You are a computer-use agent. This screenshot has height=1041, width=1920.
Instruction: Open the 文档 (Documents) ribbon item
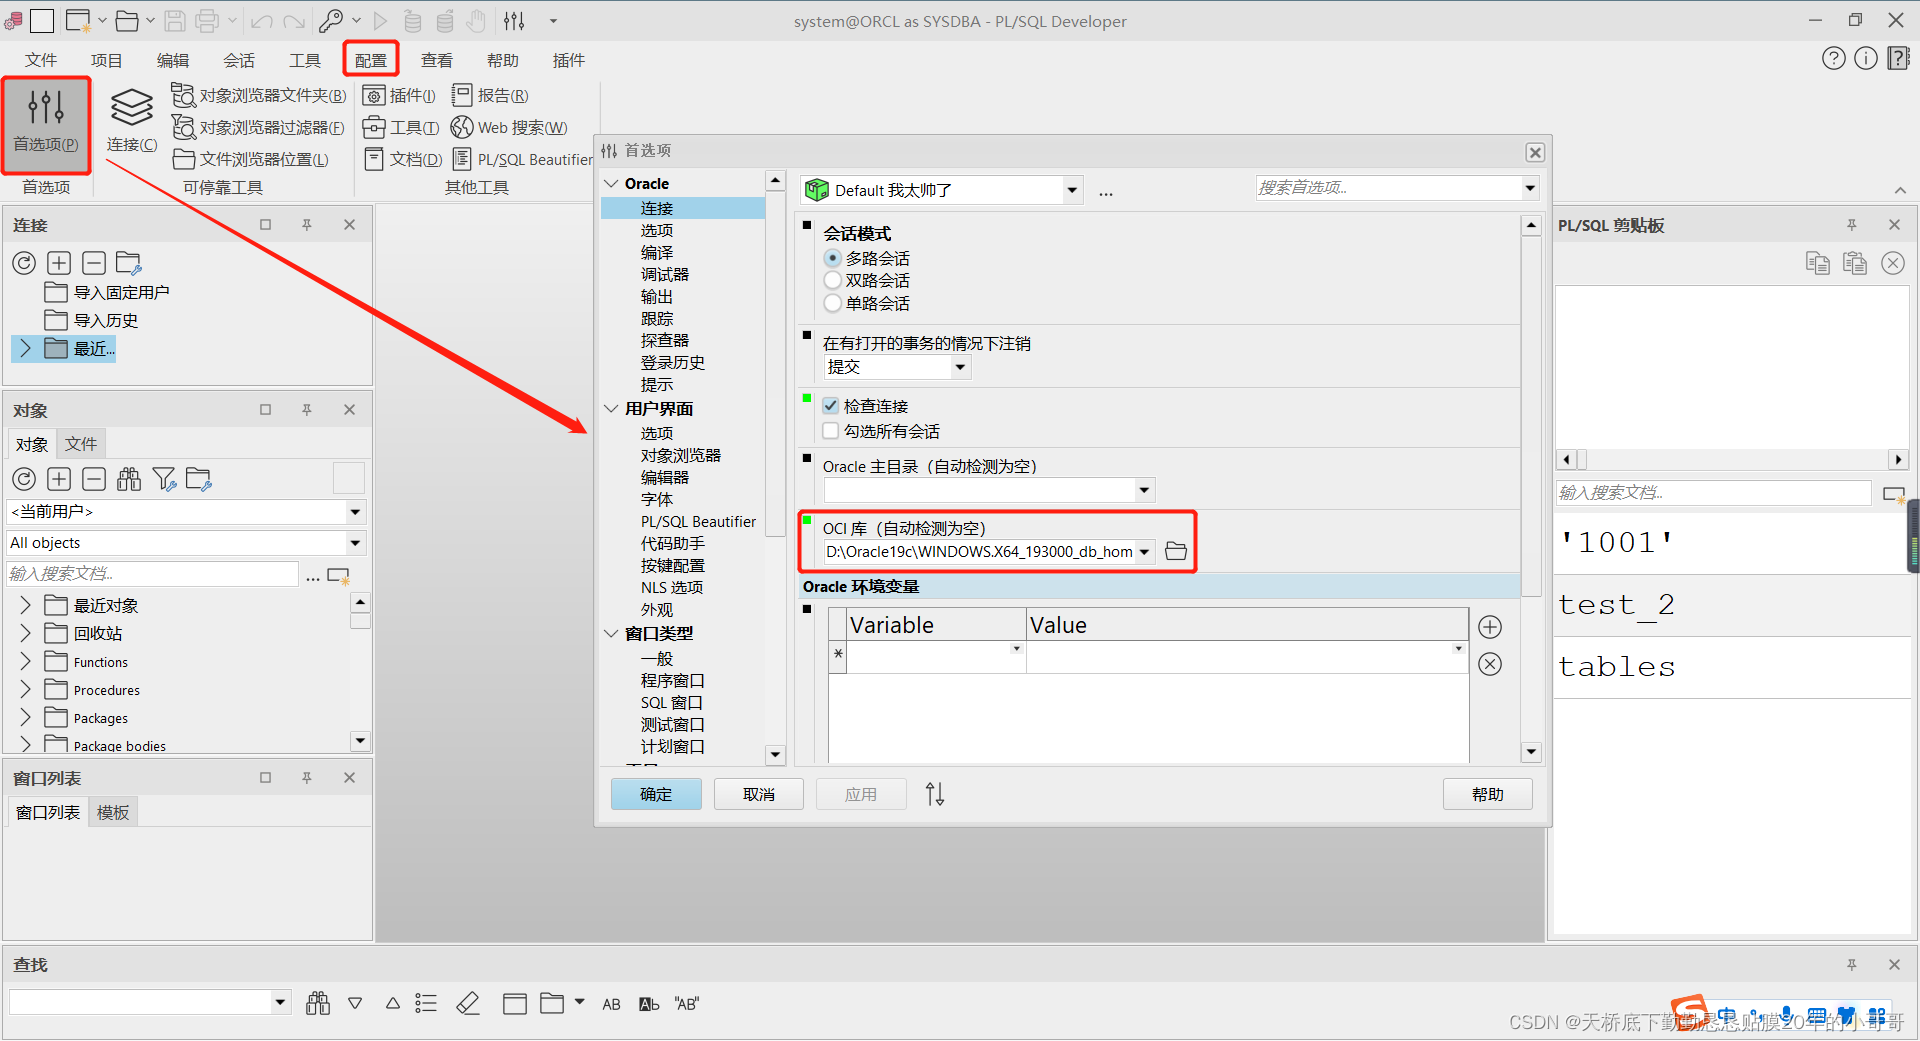[x=402, y=159]
